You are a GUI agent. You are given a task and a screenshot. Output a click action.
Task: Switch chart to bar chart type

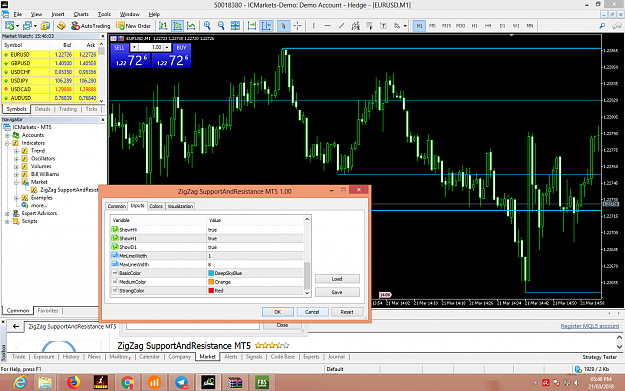163,26
